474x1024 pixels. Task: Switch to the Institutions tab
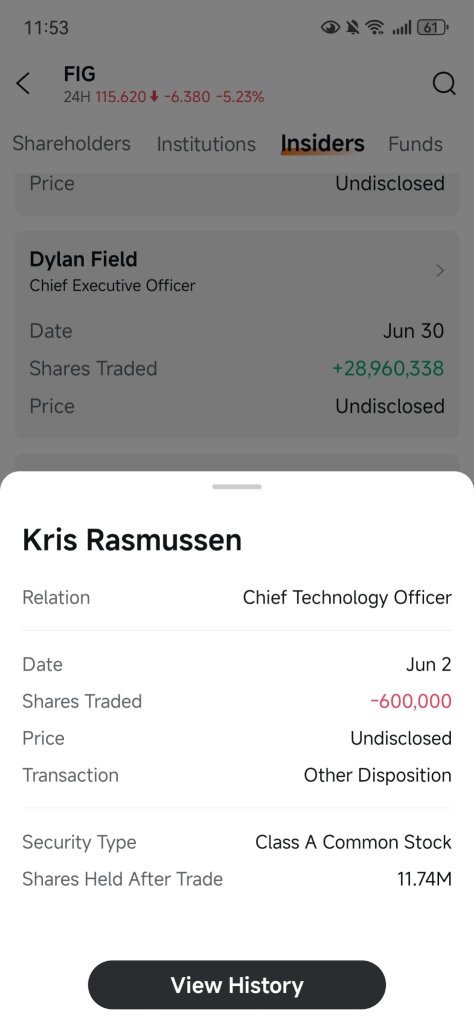click(x=206, y=144)
